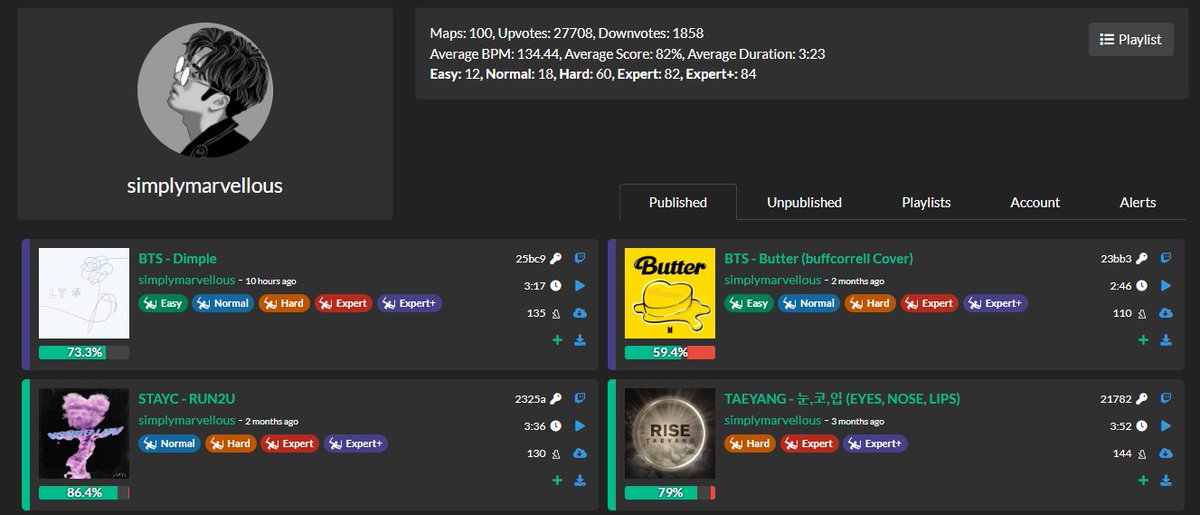The height and width of the screenshot is (515, 1200).
Task: Click the 73.3% rating bar
Action: pos(84,352)
